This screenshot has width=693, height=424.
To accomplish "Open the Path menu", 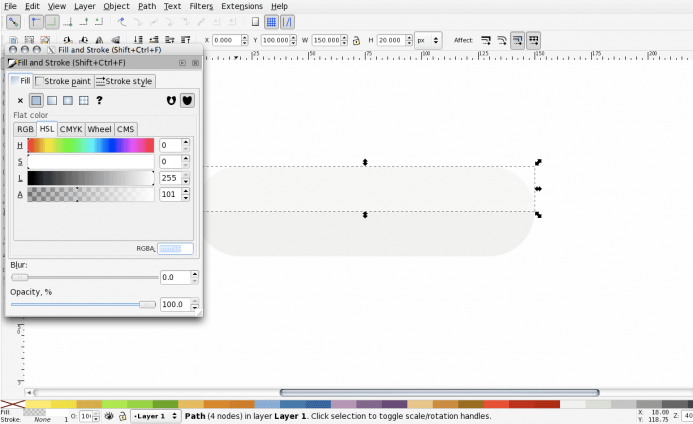I will pos(147,6).
